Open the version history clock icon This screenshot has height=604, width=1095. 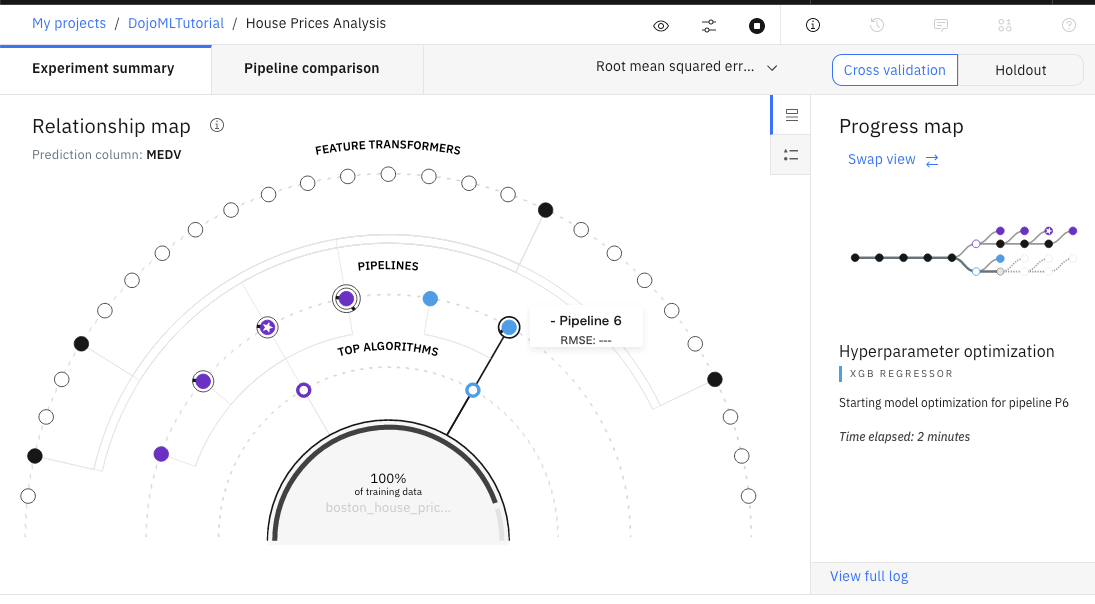876,26
